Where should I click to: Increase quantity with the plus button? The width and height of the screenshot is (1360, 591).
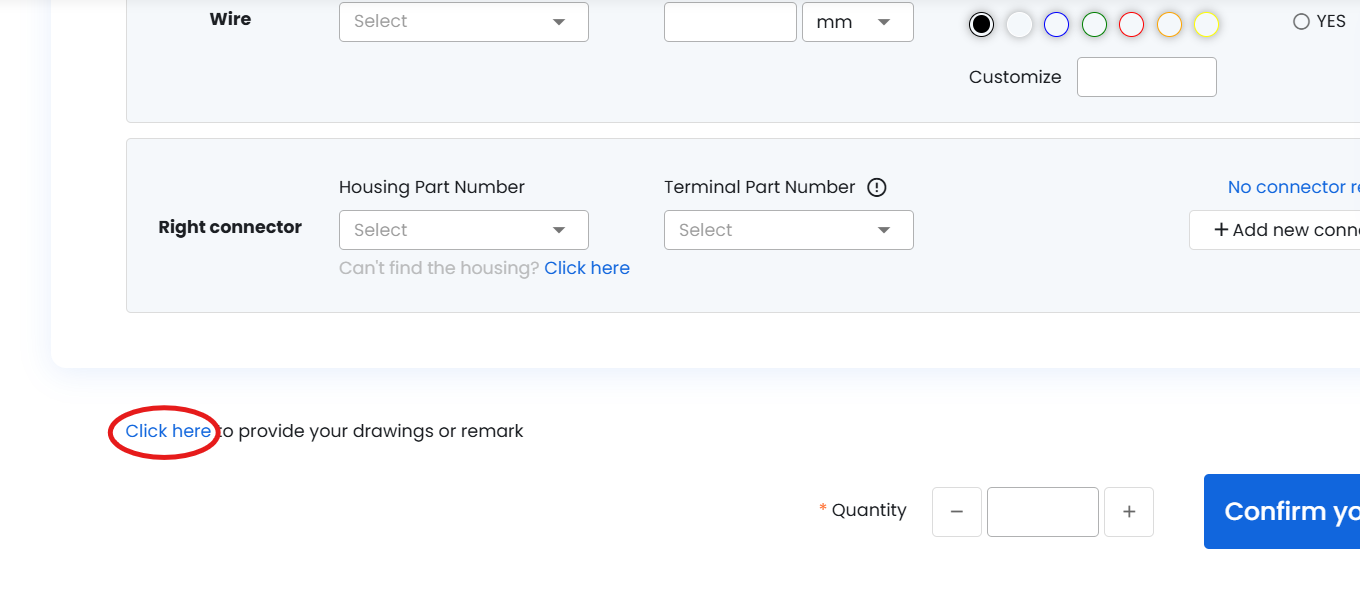pos(1129,512)
